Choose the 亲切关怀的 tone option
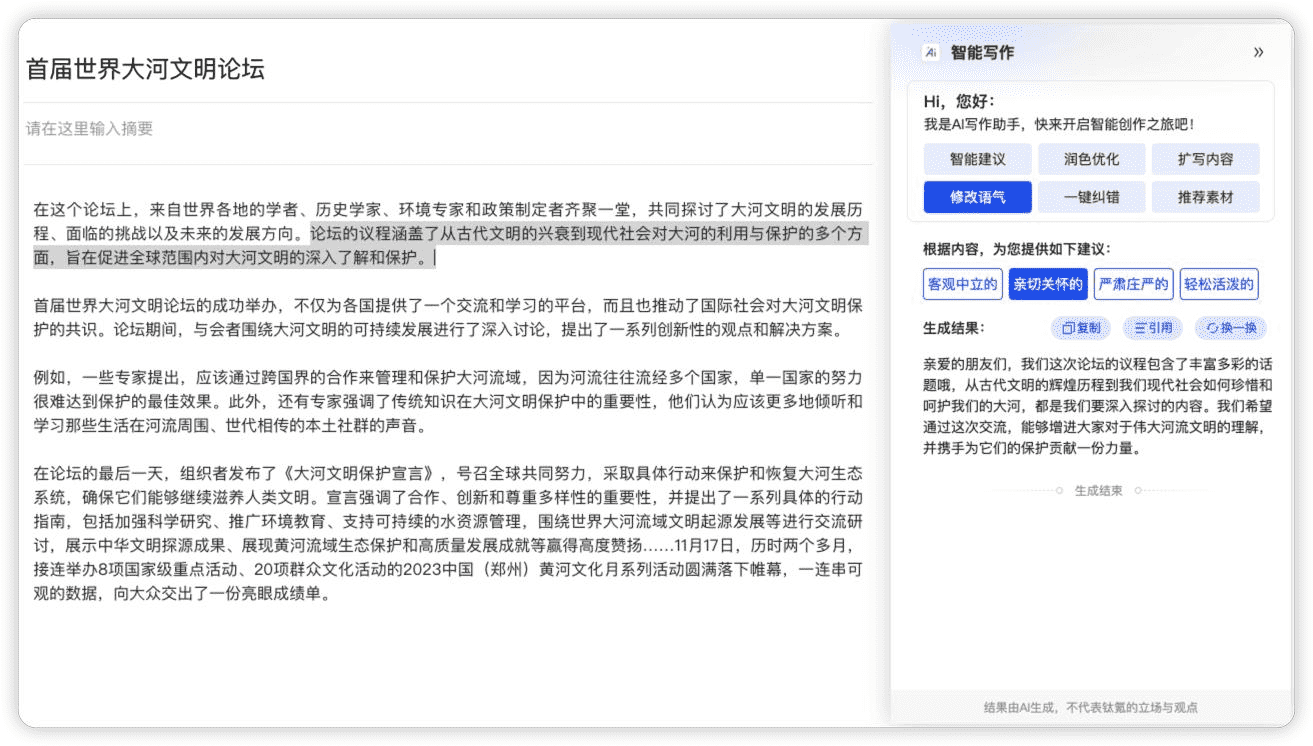The height and width of the screenshot is (746, 1313). point(1048,284)
